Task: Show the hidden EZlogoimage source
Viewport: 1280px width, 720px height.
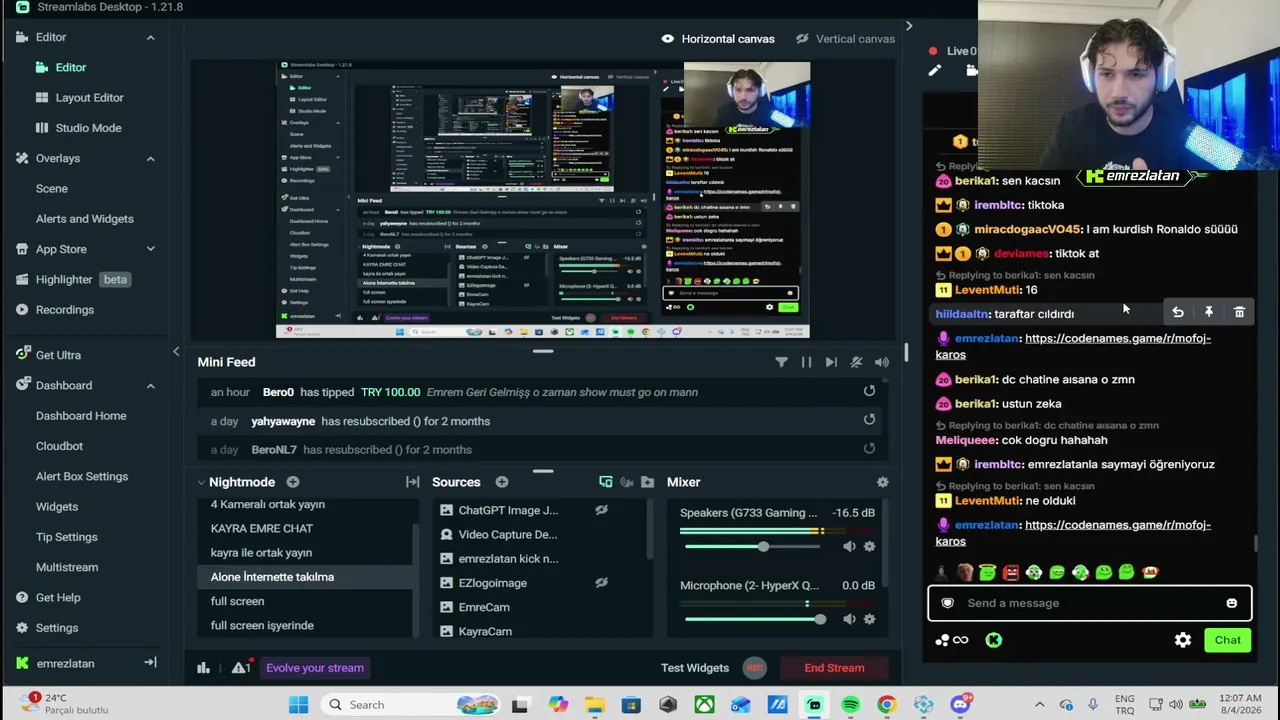Action: [601, 583]
